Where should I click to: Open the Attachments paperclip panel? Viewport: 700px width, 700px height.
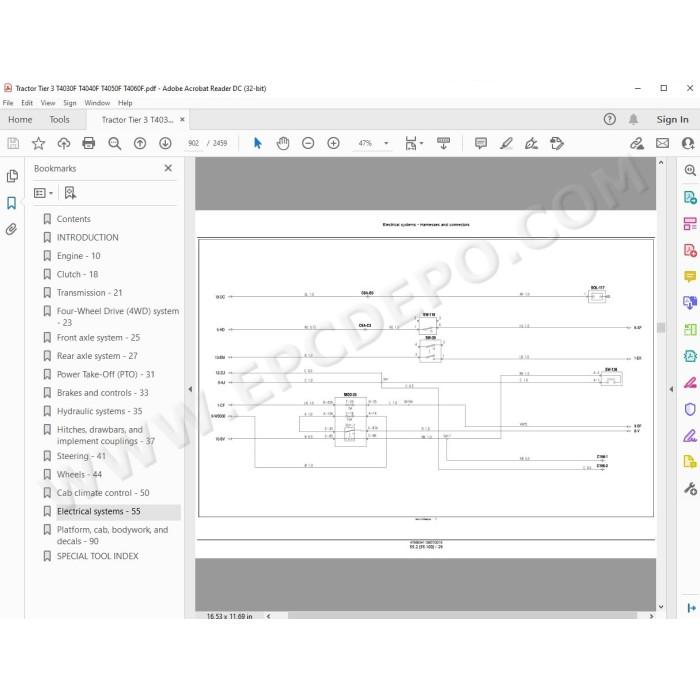12,229
